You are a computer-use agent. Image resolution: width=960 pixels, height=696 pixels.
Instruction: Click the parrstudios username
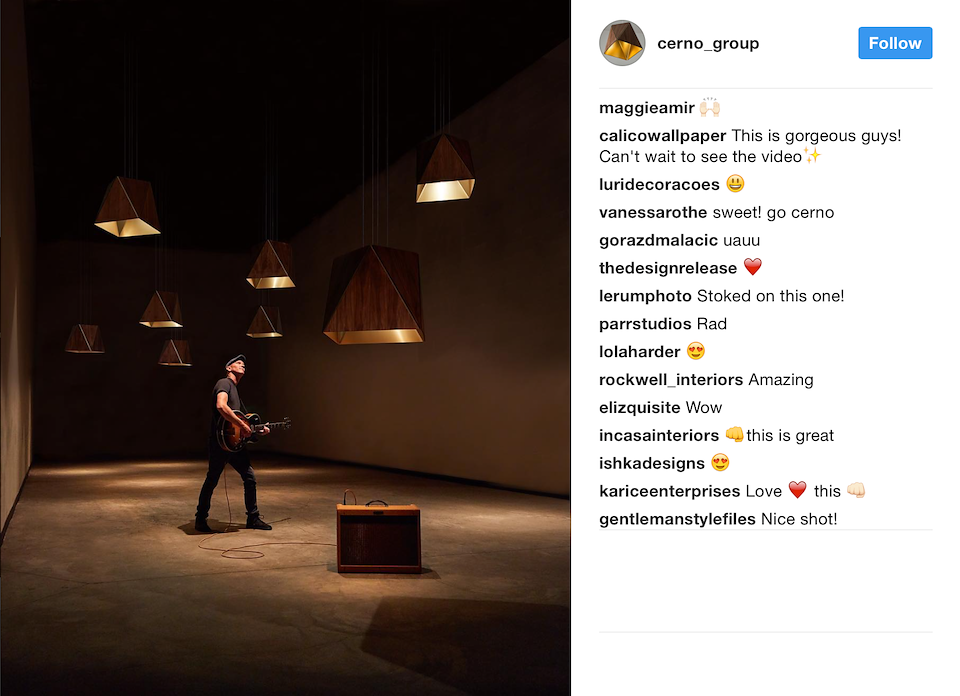point(645,324)
